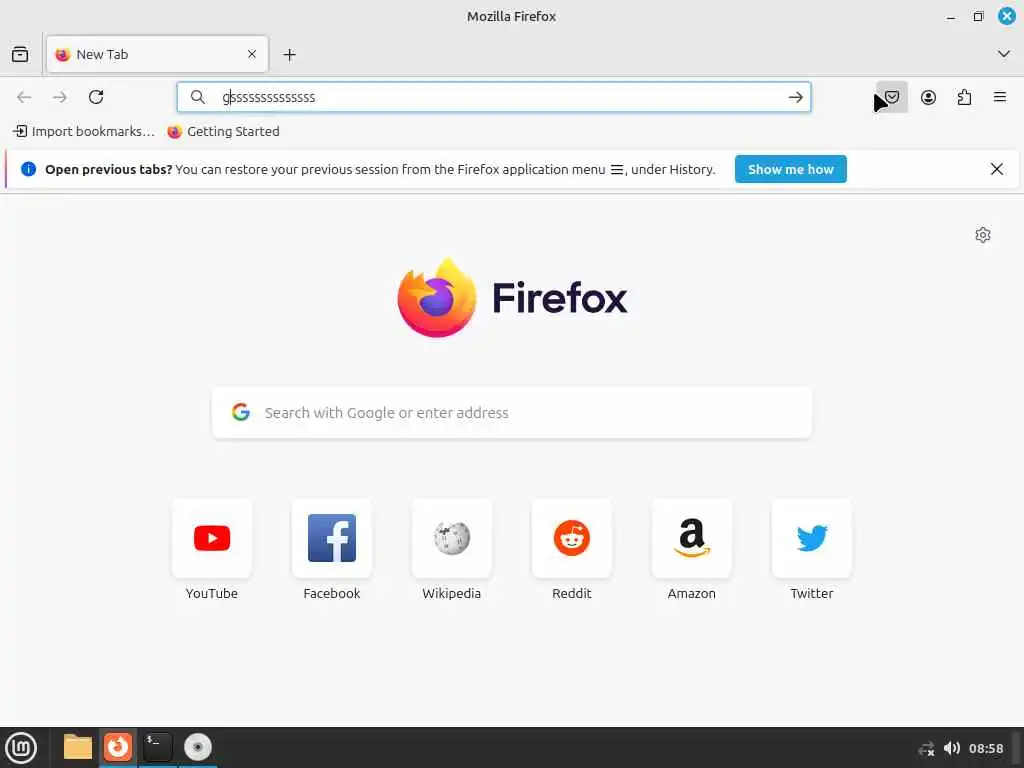1024x768 pixels.
Task: Open the terminal from taskbar
Action: (x=157, y=747)
